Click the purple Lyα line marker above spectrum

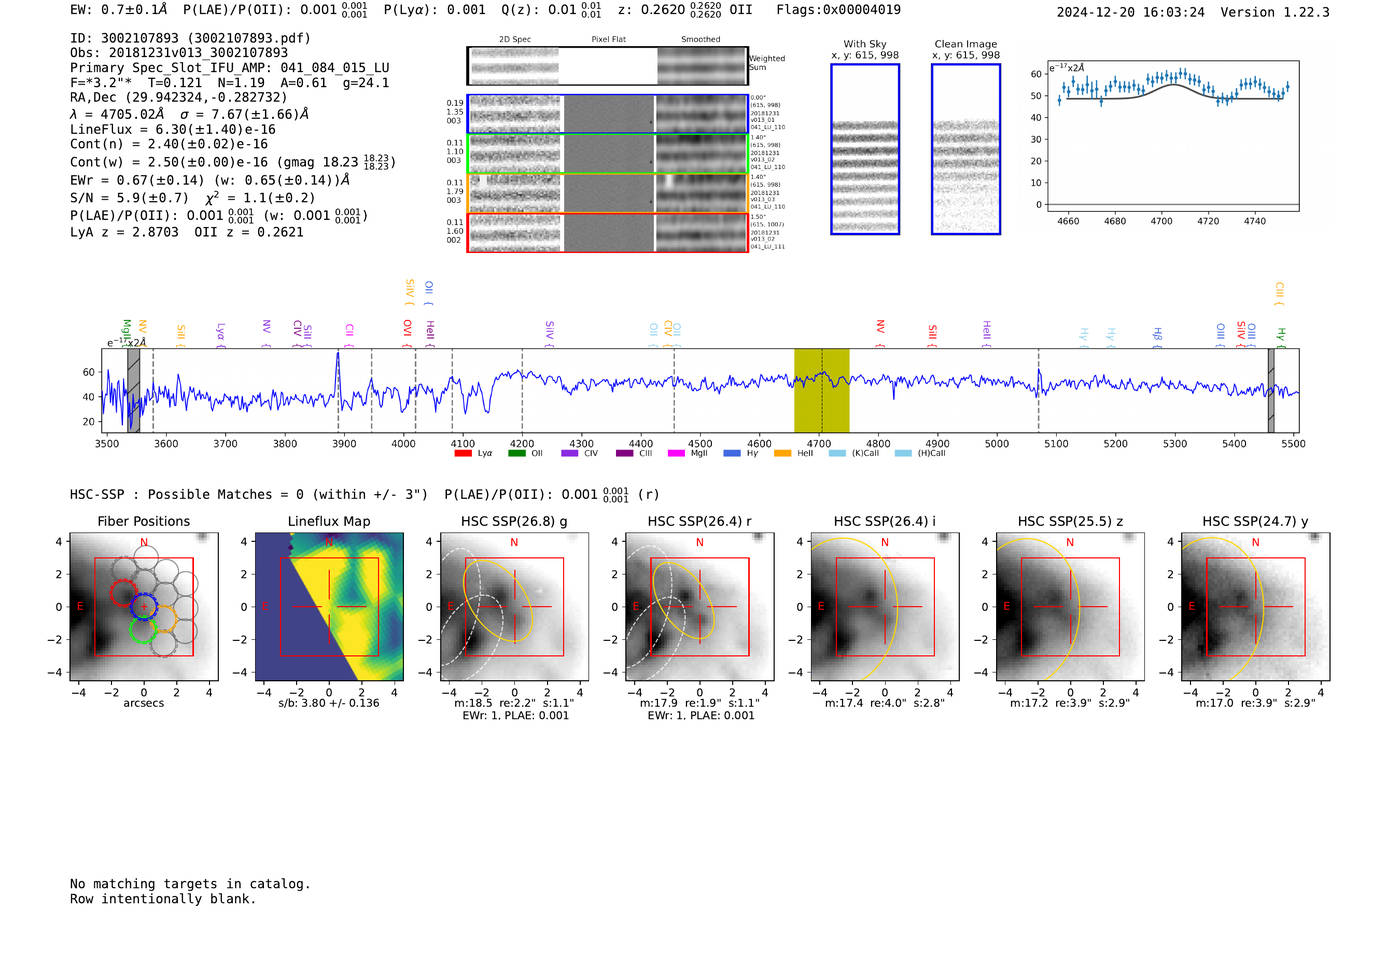[220, 333]
